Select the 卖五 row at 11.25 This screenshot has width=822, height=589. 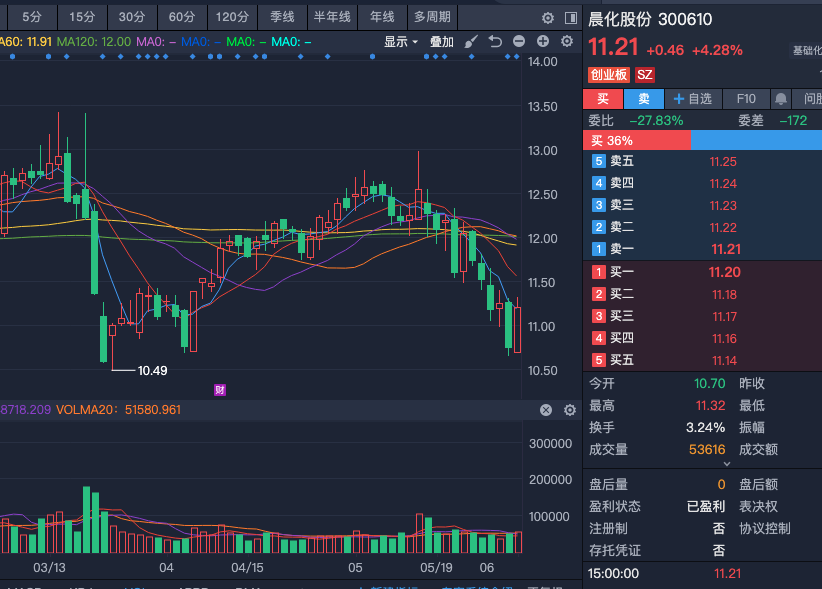702,161
